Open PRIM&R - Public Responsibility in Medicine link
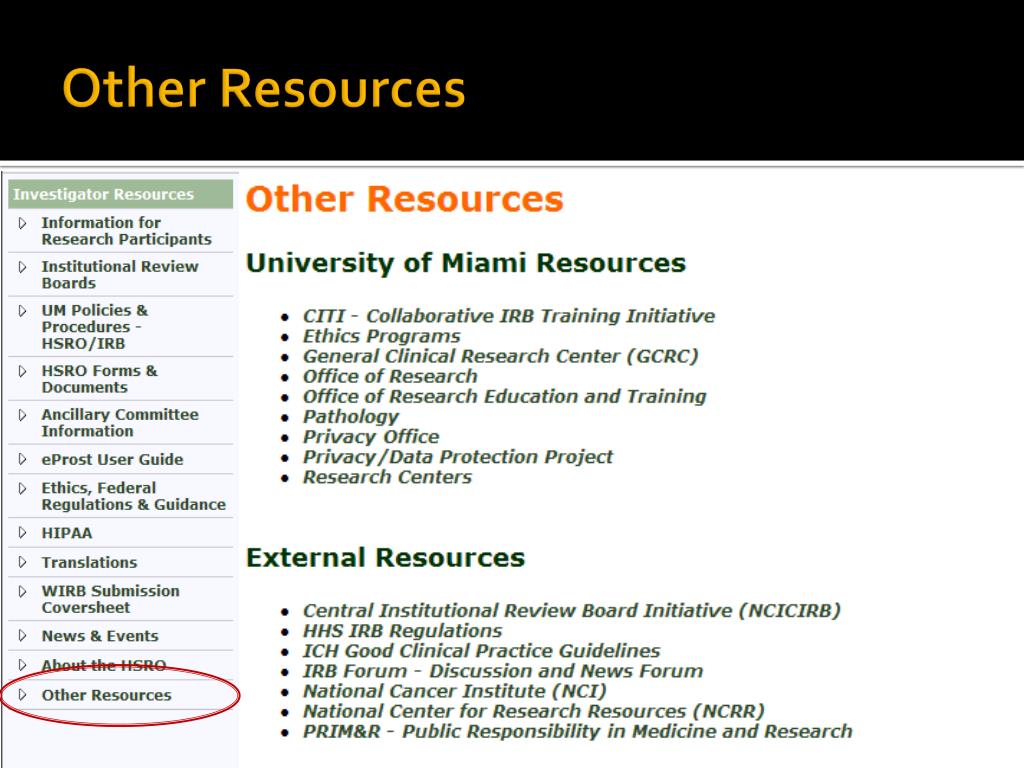 577,731
